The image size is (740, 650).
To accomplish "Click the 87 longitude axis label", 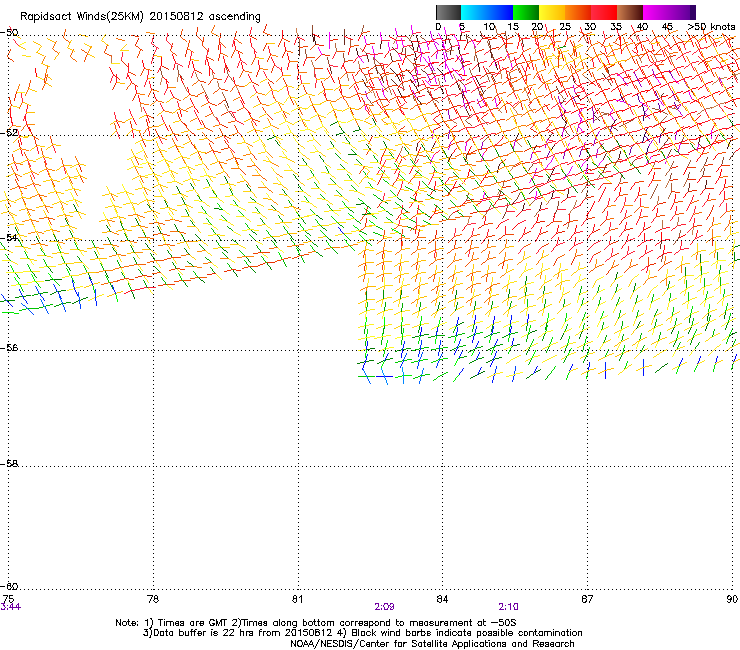I will 587,599.
